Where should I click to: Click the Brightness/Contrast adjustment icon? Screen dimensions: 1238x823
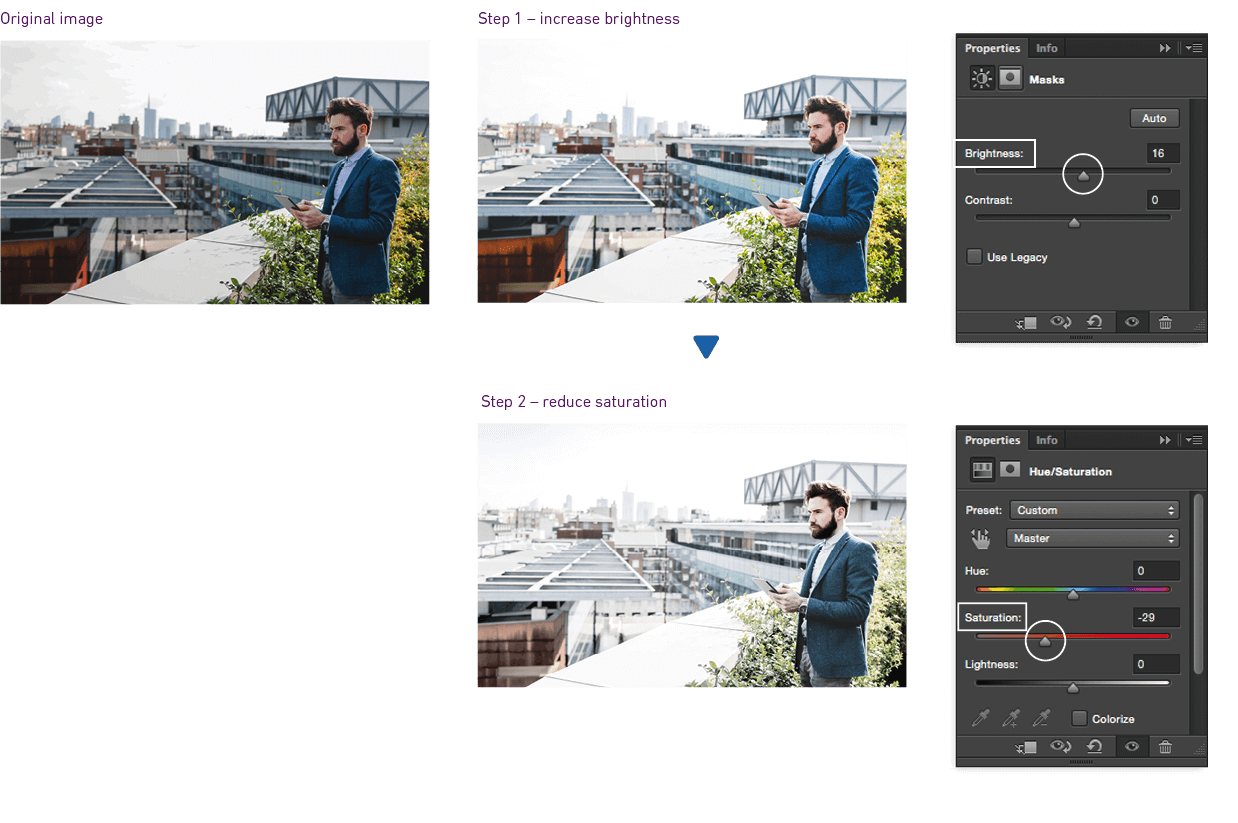[982, 79]
